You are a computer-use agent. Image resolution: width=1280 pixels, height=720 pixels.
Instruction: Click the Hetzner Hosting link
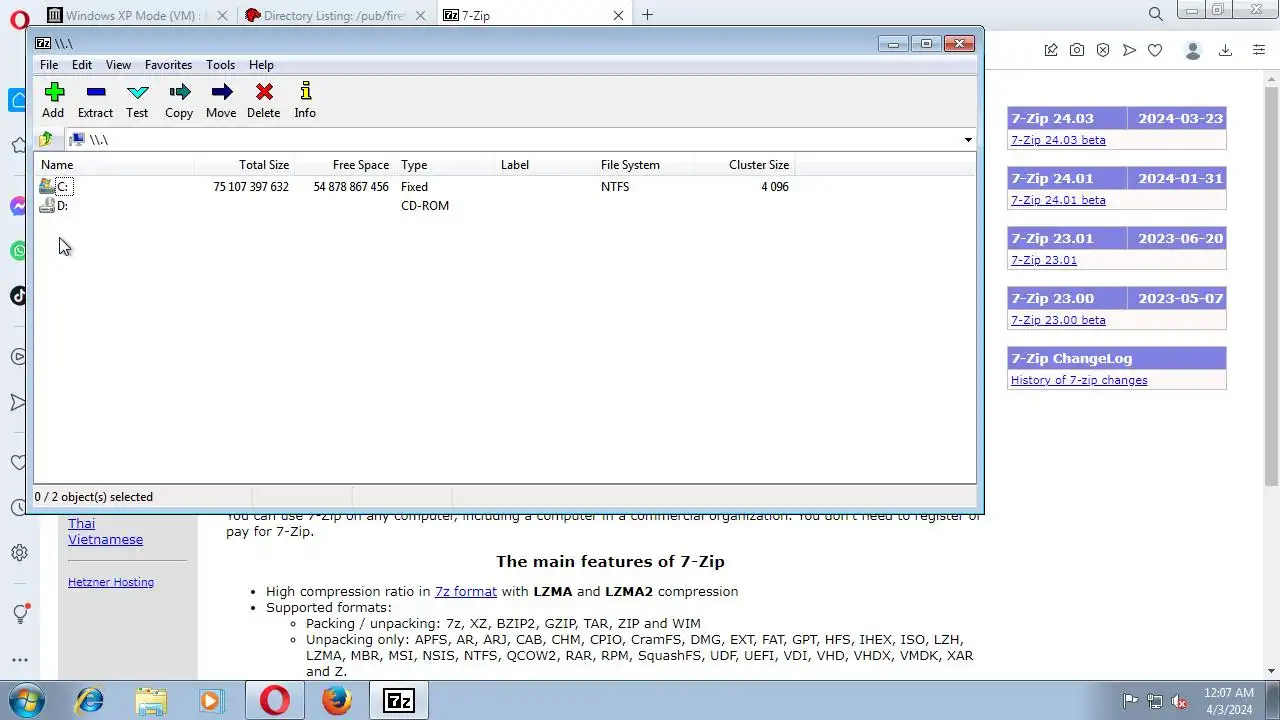point(111,582)
